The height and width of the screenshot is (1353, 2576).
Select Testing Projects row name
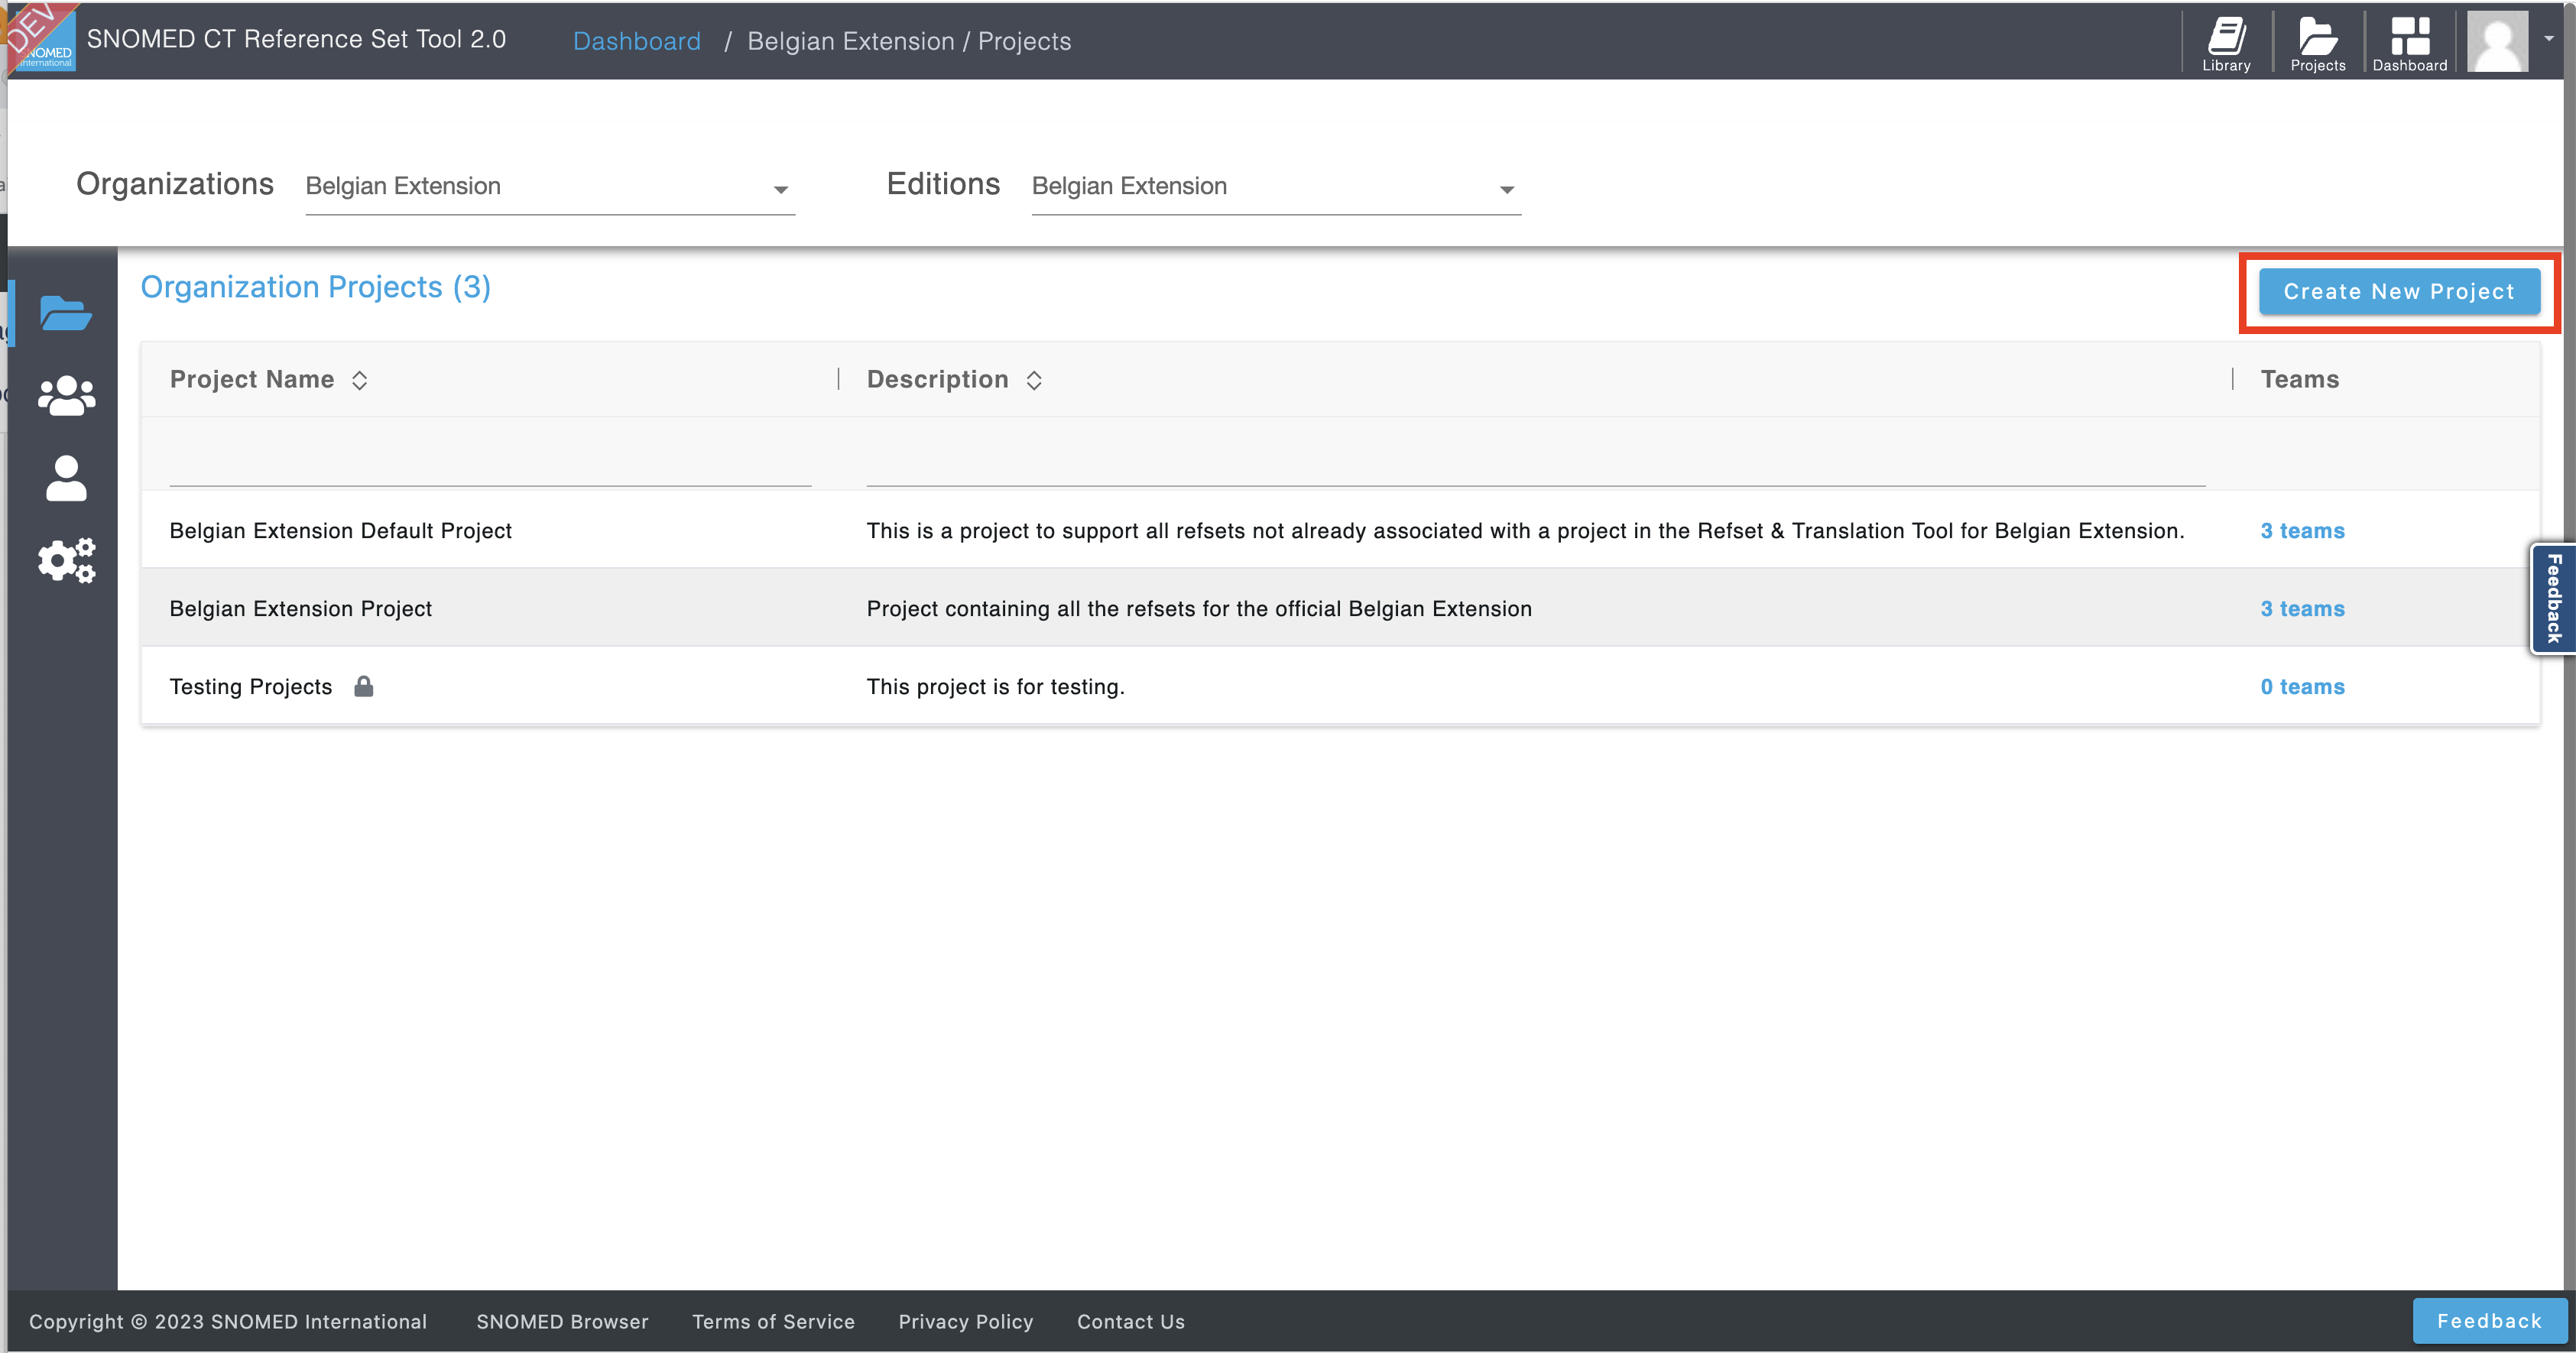pos(251,687)
